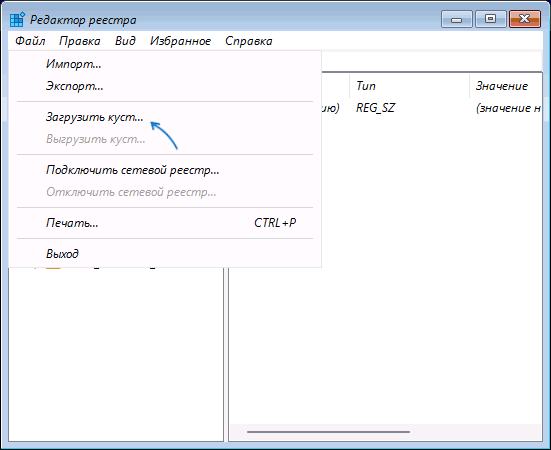The image size is (551, 450).
Task: Close the Registry Editor window
Action: (525, 19)
